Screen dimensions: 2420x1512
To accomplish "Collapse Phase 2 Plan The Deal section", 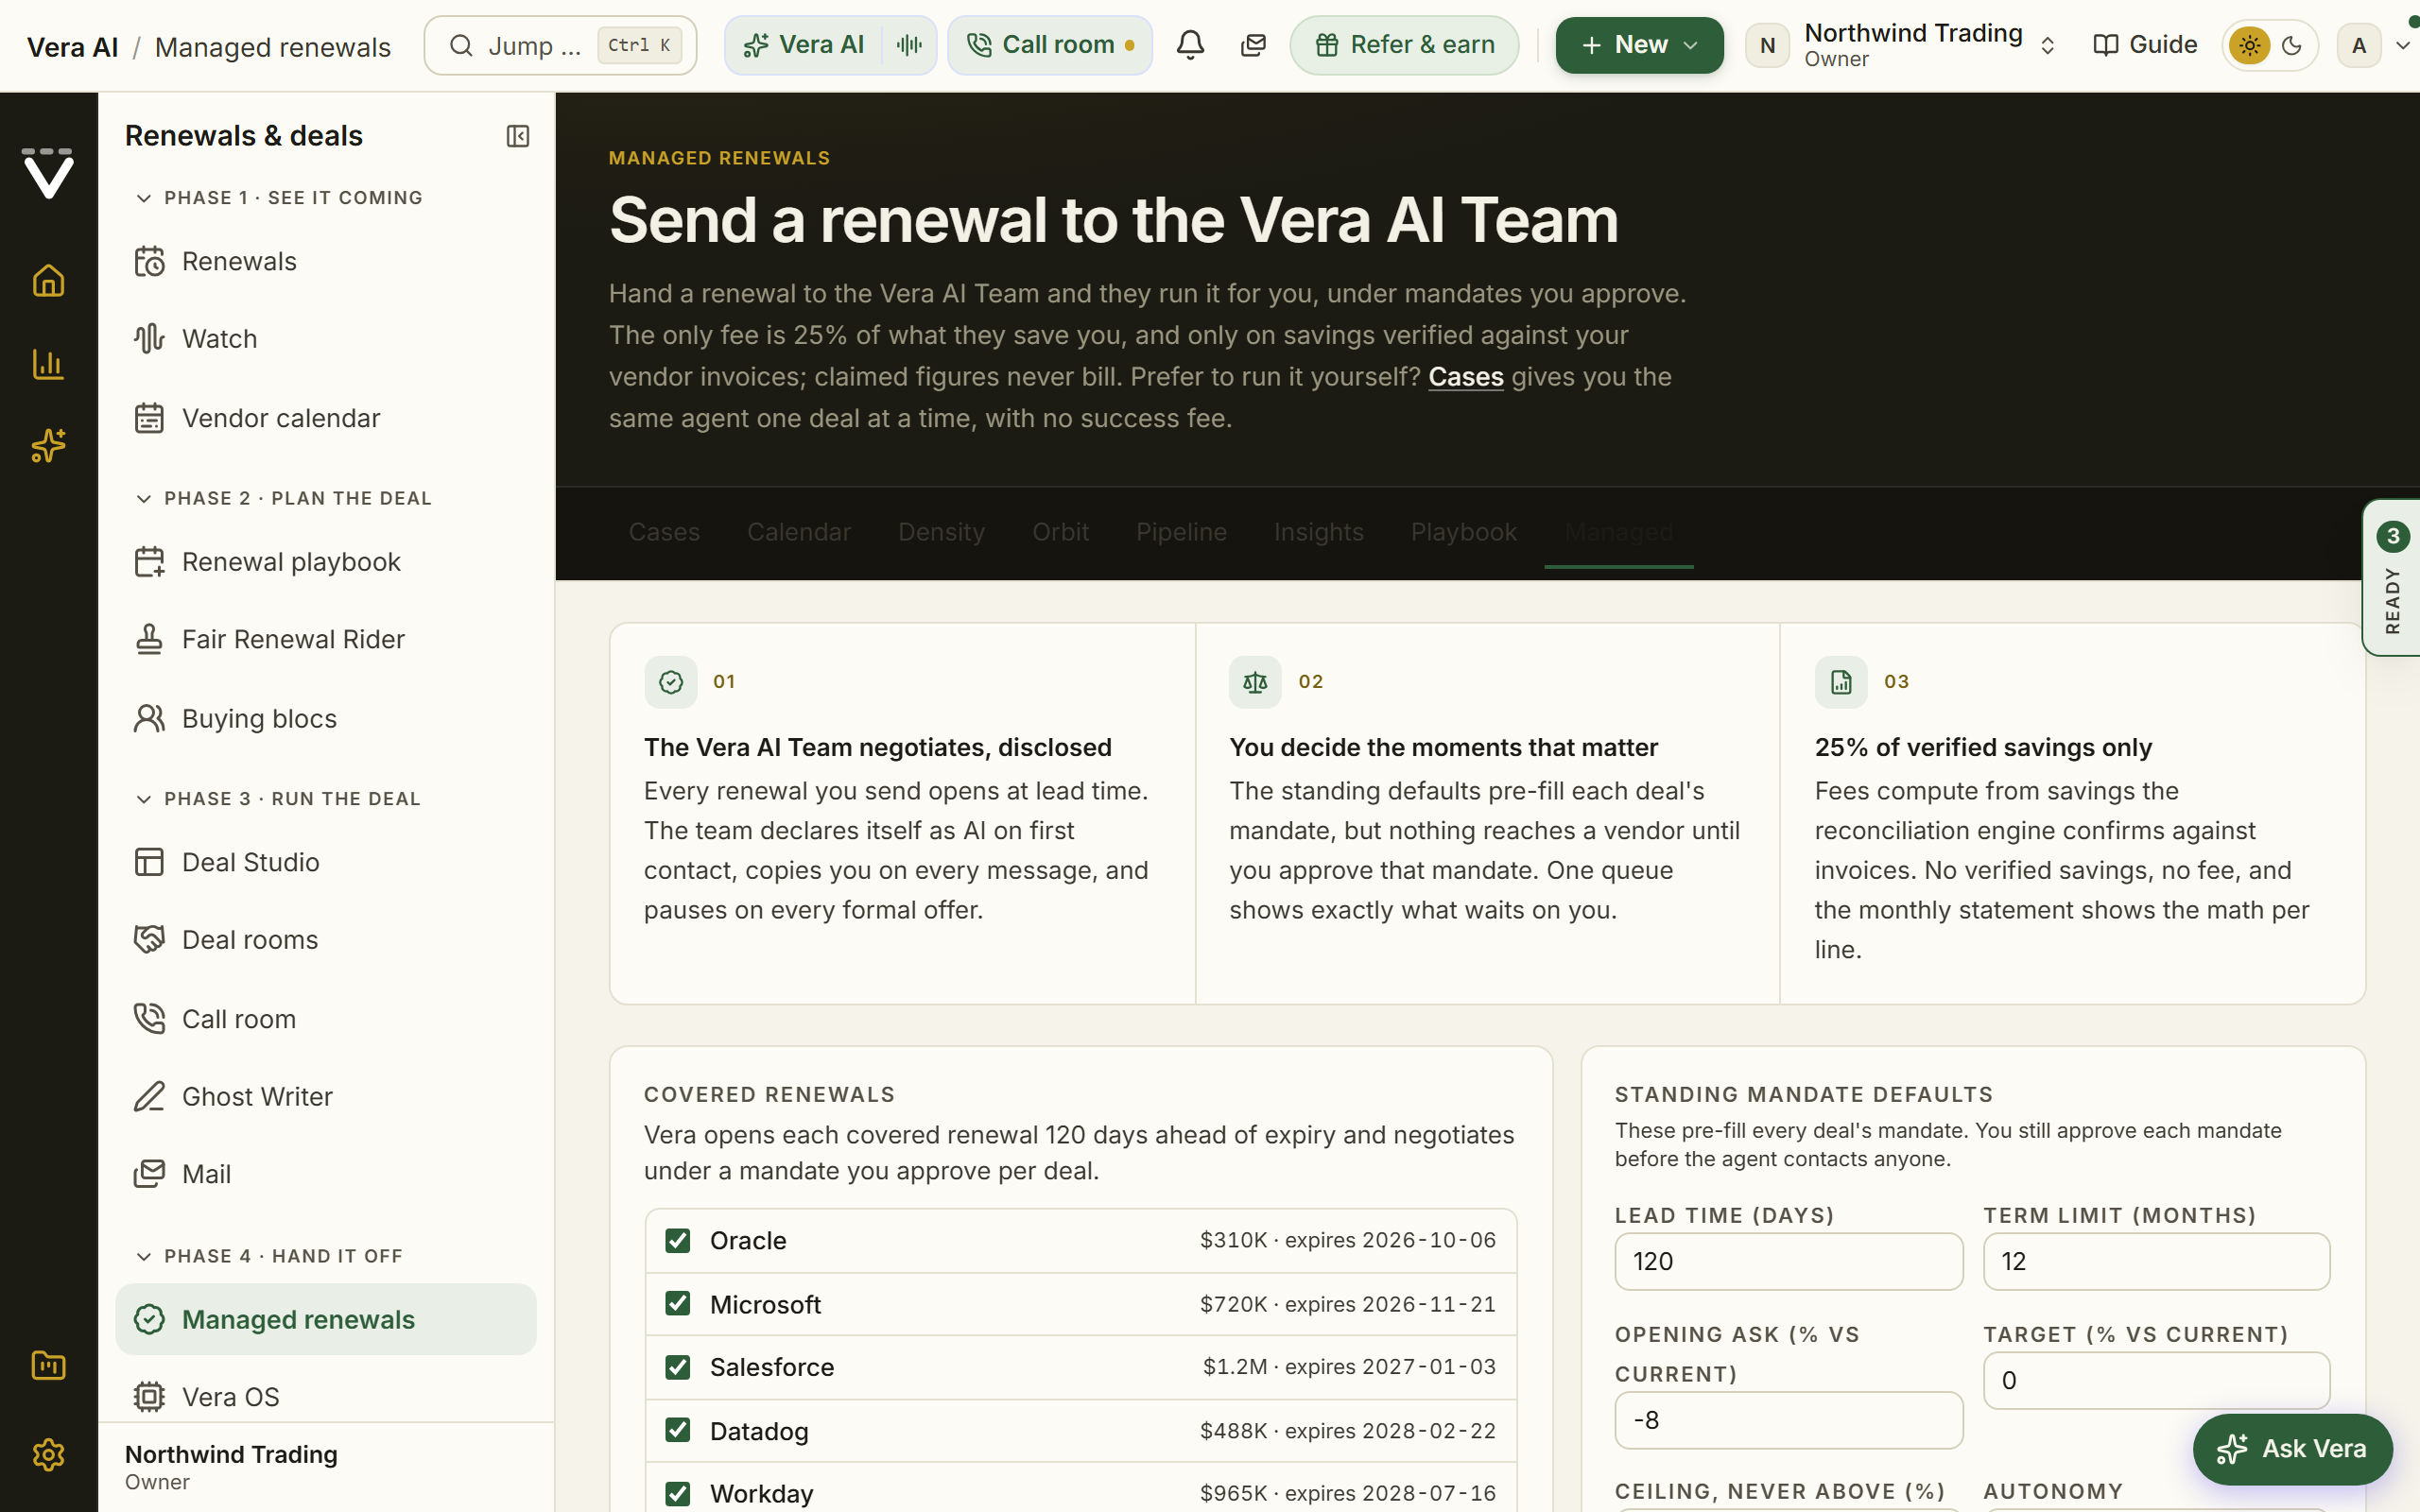I will pos(283,498).
